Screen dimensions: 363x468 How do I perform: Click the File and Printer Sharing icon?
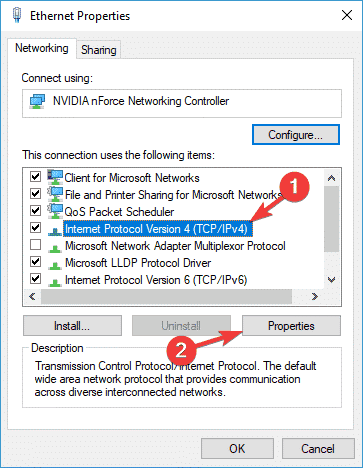click(55, 194)
